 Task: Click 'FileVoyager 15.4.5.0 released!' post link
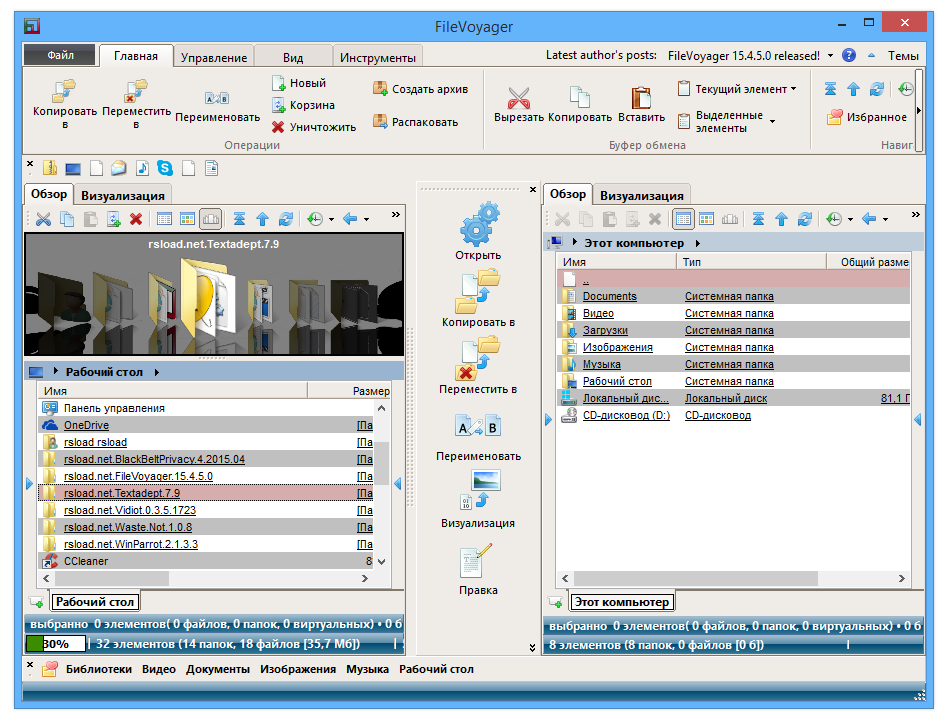[744, 55]
